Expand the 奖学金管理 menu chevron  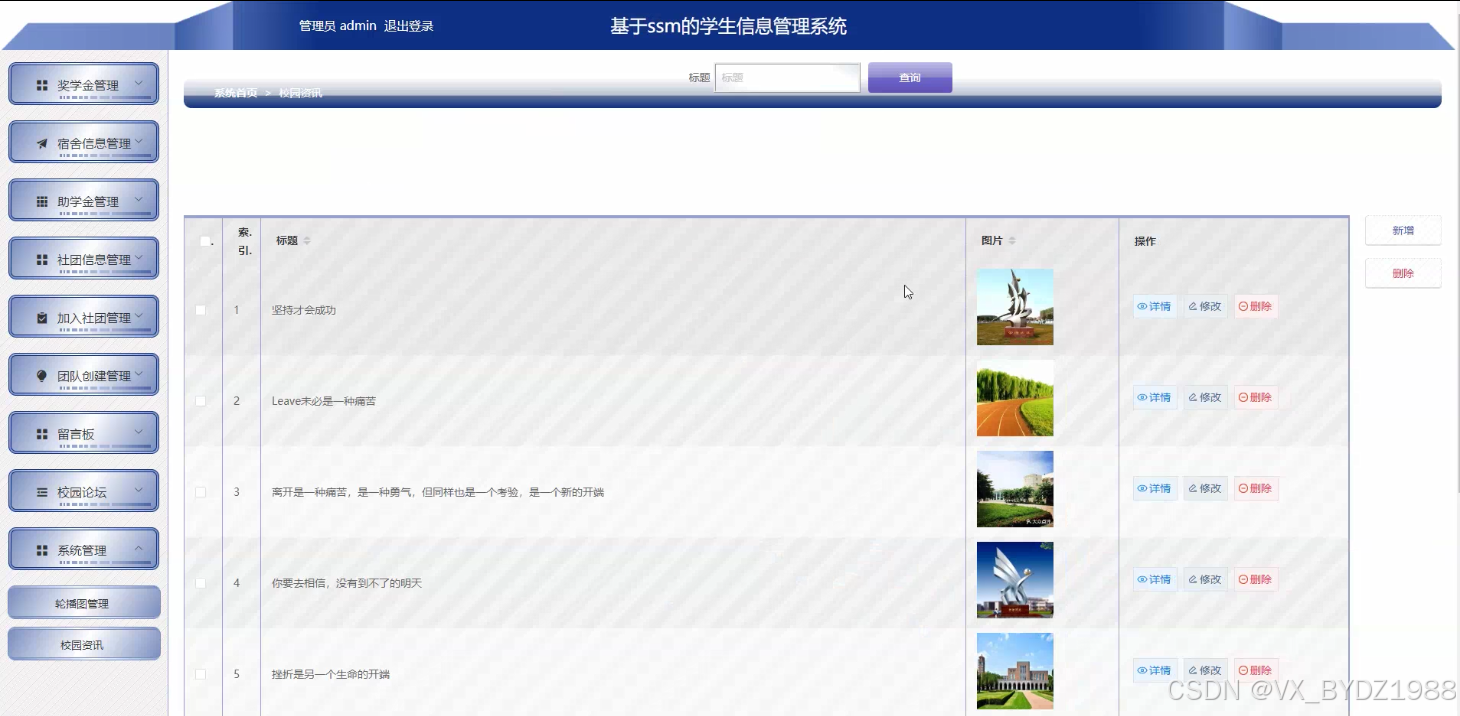tap(139, 83)
